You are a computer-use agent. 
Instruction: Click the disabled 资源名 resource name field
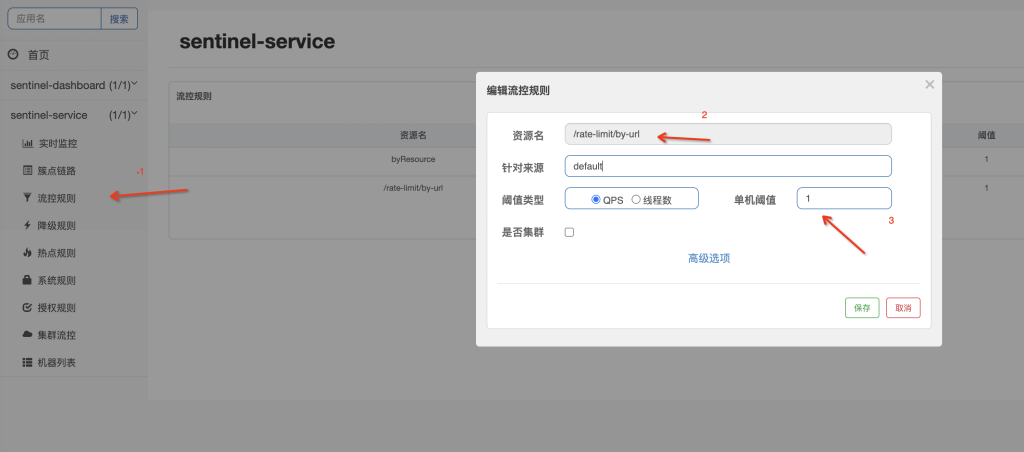[x=728, y=134]
